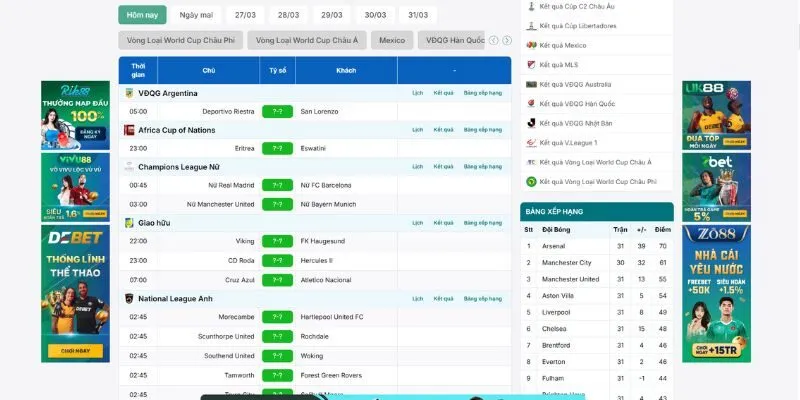800x400 pixels.
Task: Click the MLS shield icon in sidebar
Action: pyautogui.click(x=532, y=65)
